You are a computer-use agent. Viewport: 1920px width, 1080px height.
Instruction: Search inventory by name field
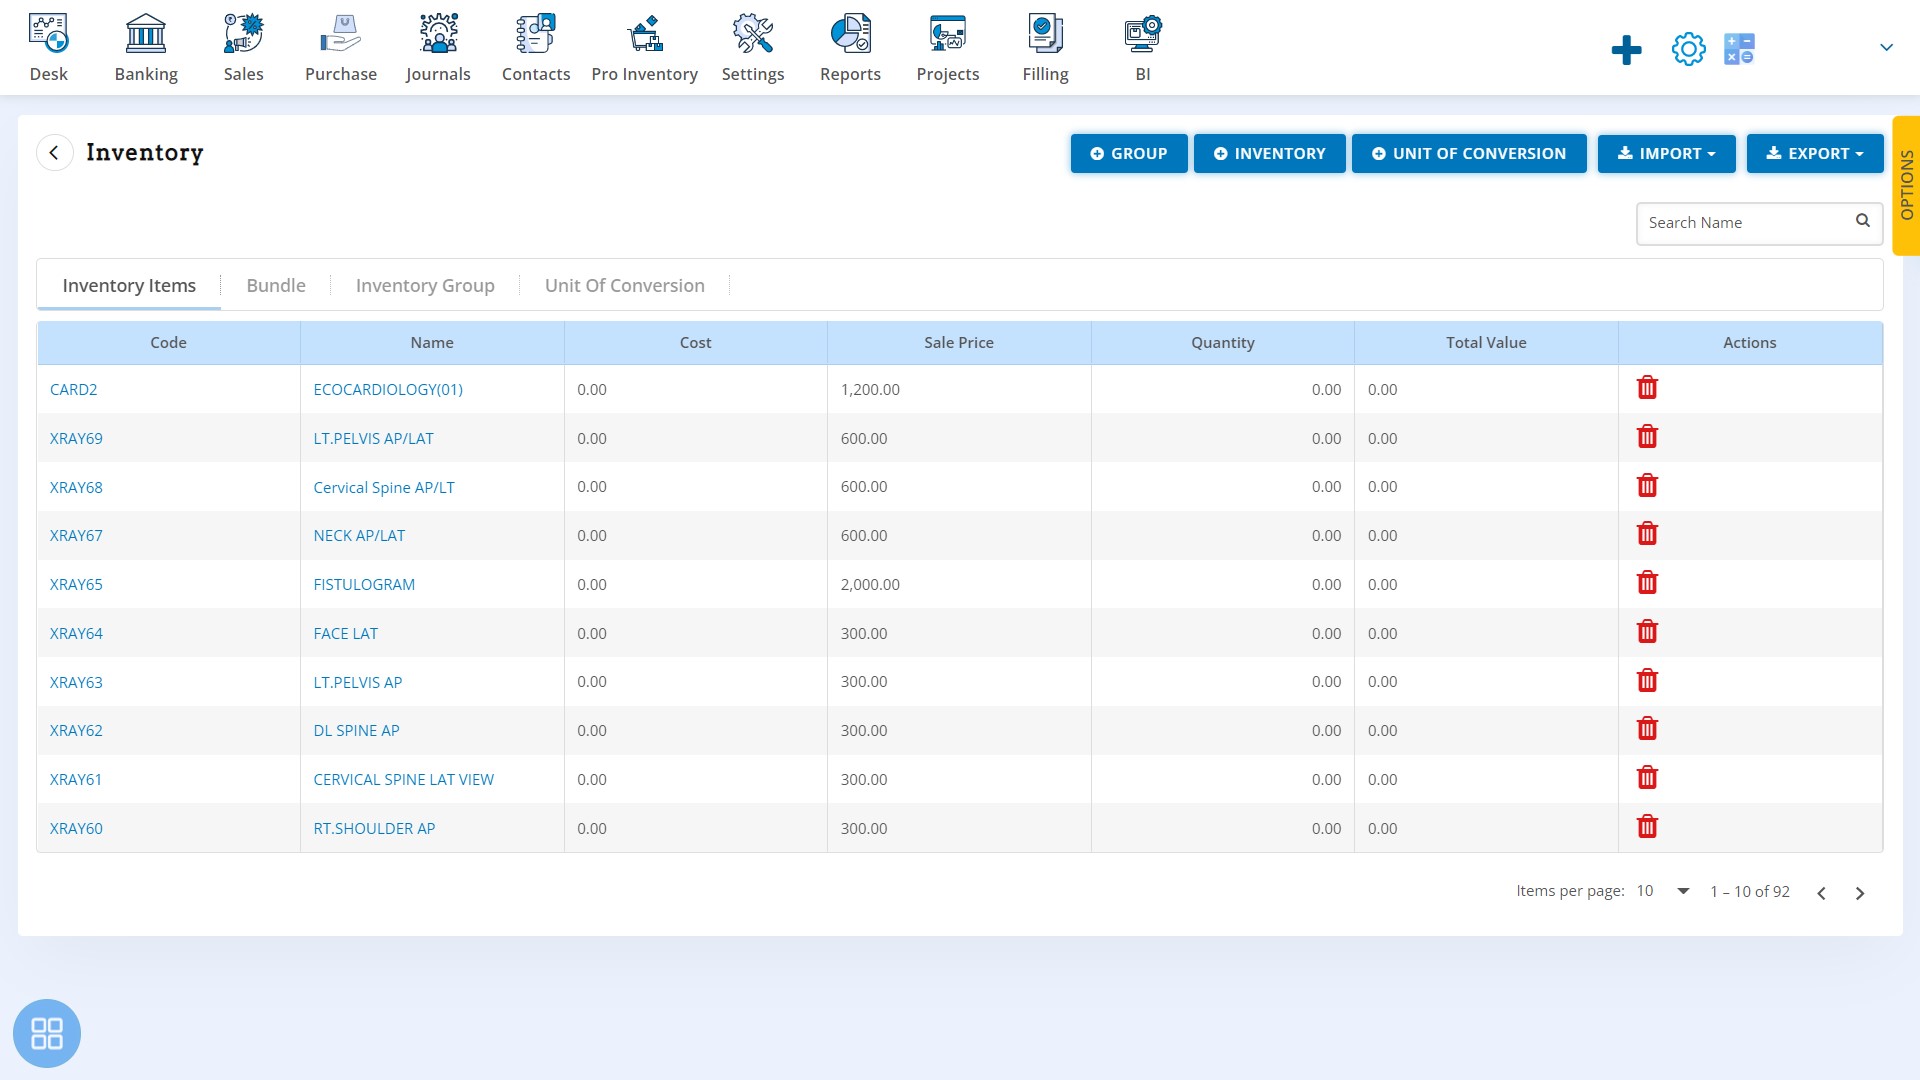[1749, 223]
